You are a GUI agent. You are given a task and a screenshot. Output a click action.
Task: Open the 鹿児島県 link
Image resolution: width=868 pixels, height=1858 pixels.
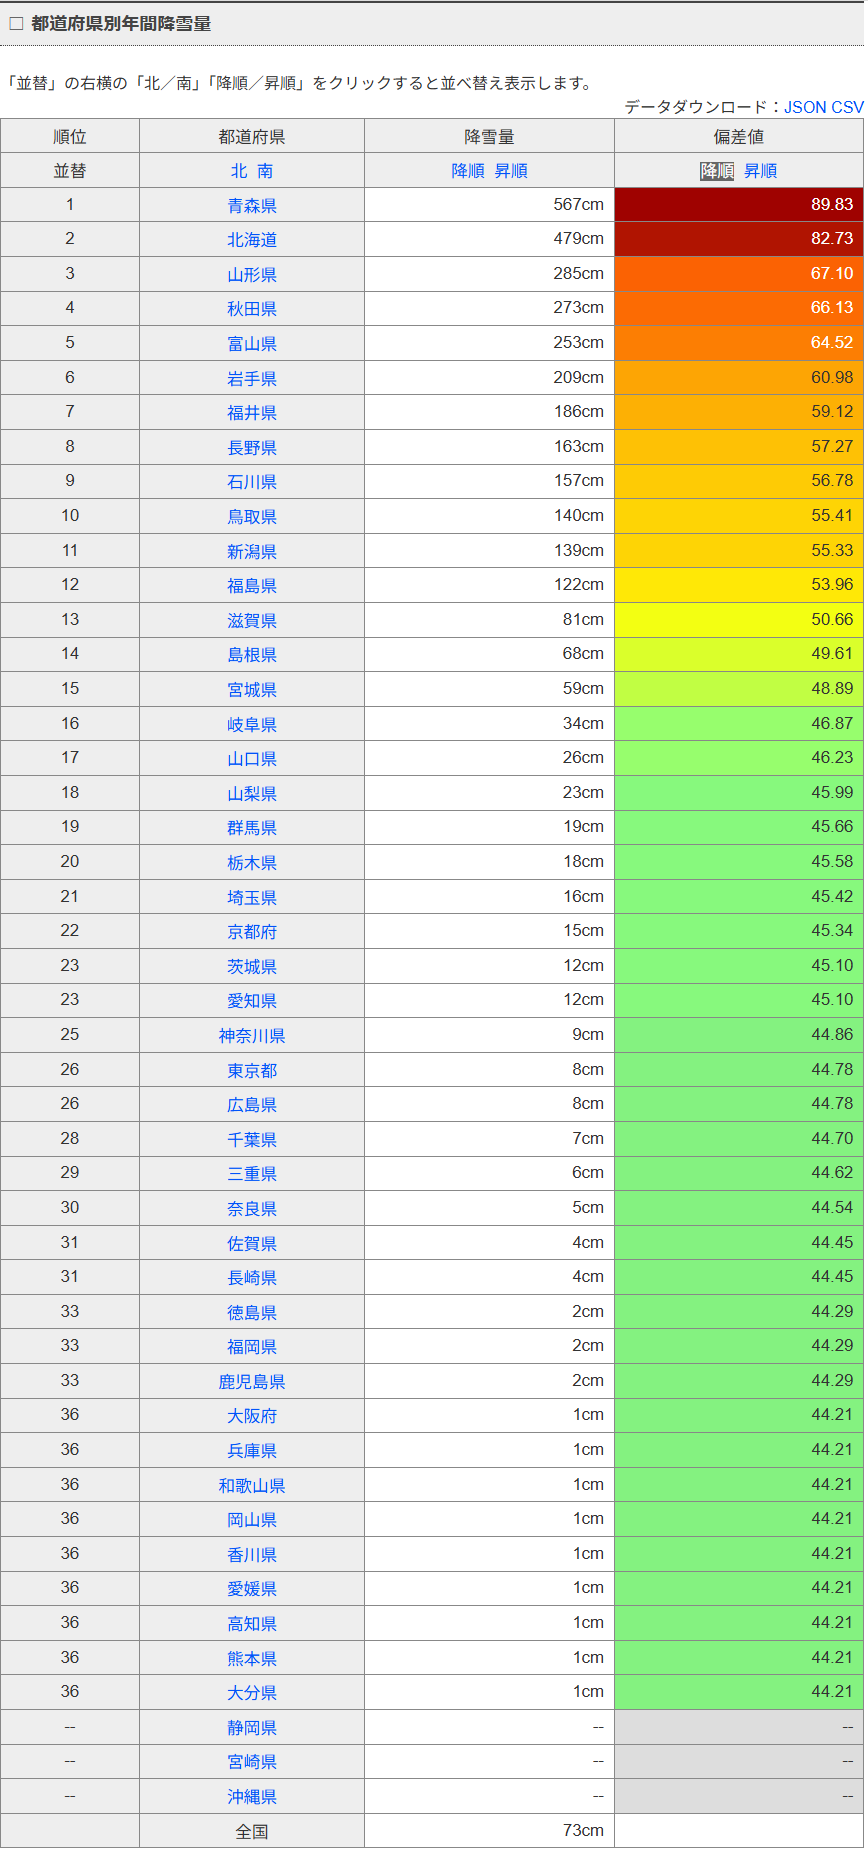(252, 1382)
